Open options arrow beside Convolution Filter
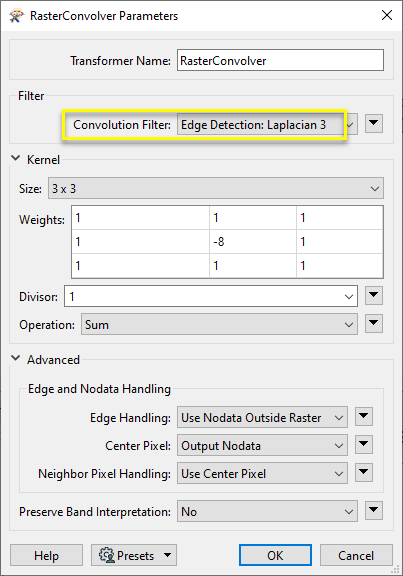Viewport: 403px width, 576px height. (374, 124)
